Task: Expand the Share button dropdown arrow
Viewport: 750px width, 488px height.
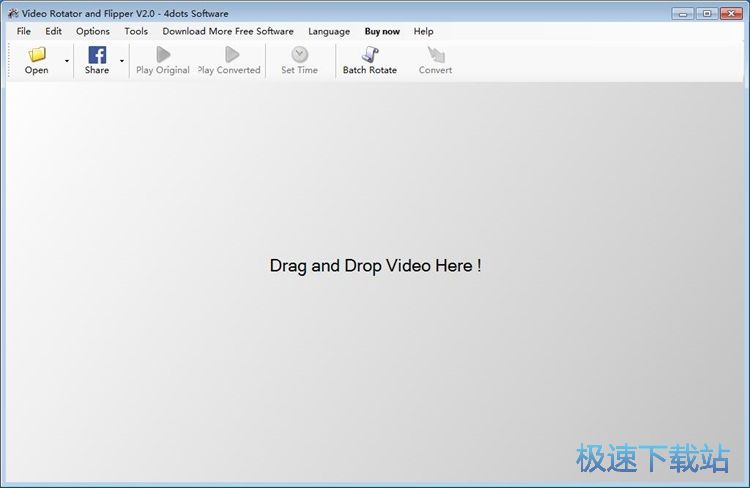Action: tap(122, 61)
